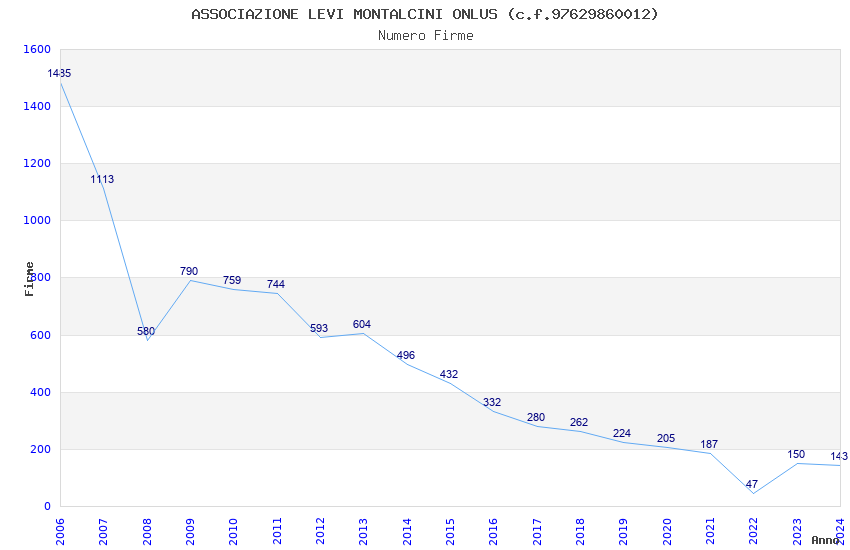Viewport: 850px width, 550px height.
Task: Click the 2016 year label
Action: coord(493,531)
